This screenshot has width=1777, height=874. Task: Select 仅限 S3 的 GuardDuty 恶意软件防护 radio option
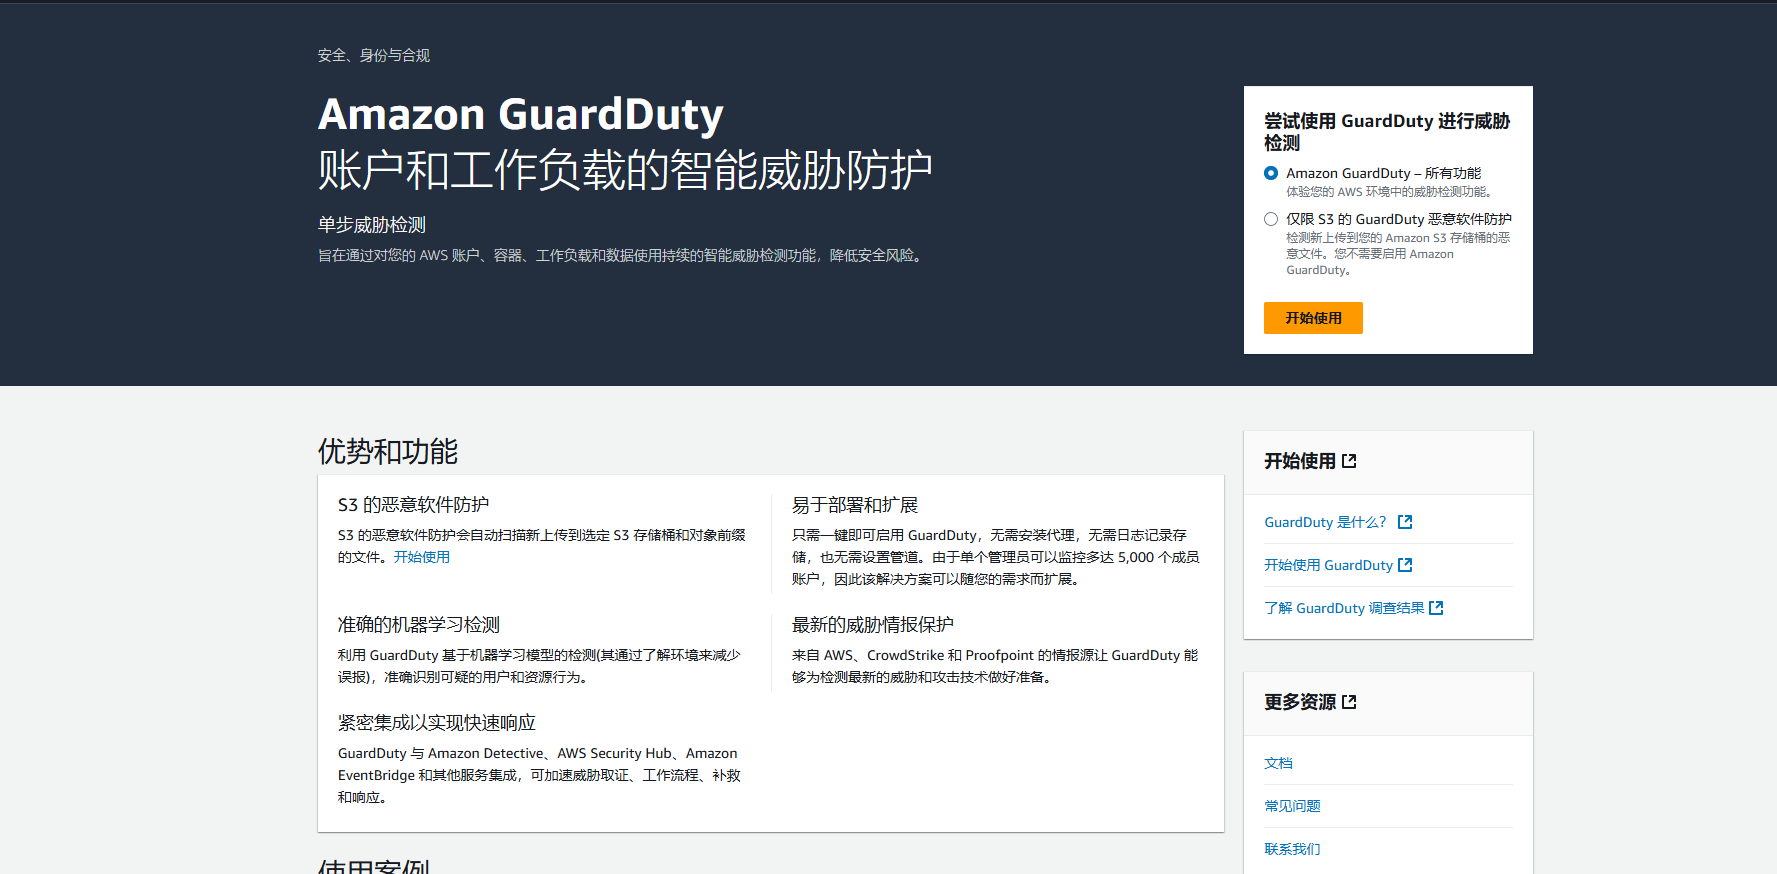coord(1271,219)
